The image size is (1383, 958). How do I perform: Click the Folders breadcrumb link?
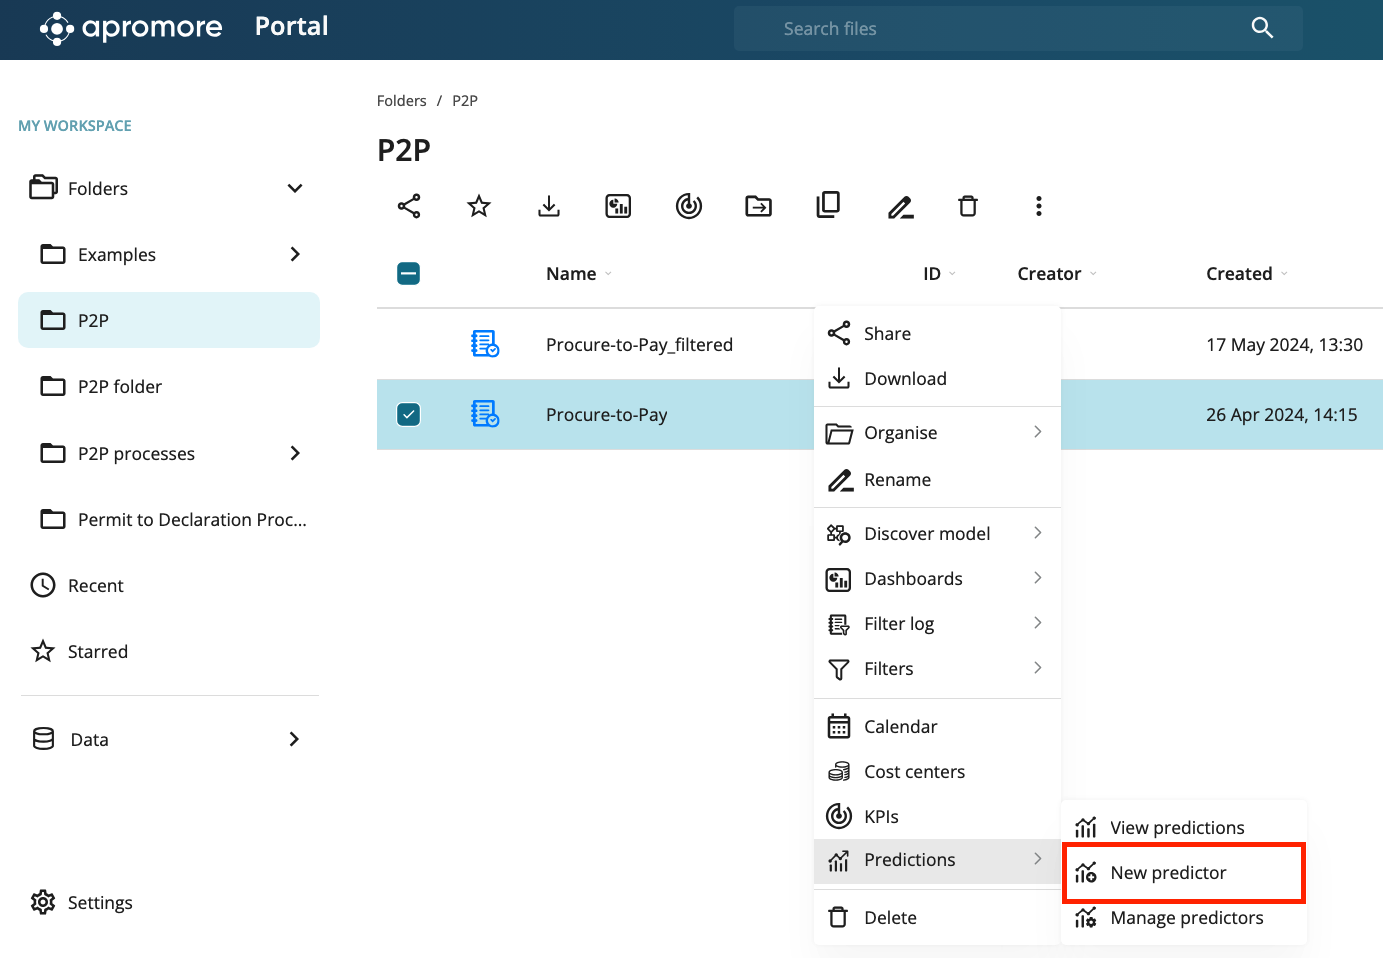(x=401, y=101)
